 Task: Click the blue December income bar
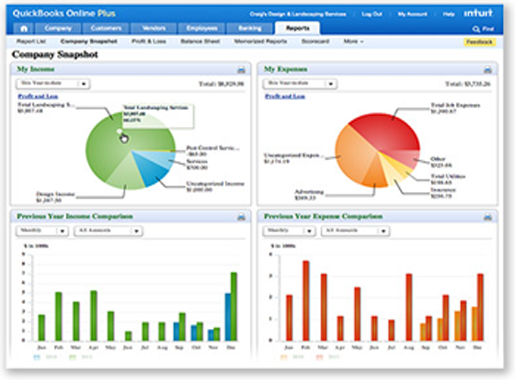pos(228,317)
